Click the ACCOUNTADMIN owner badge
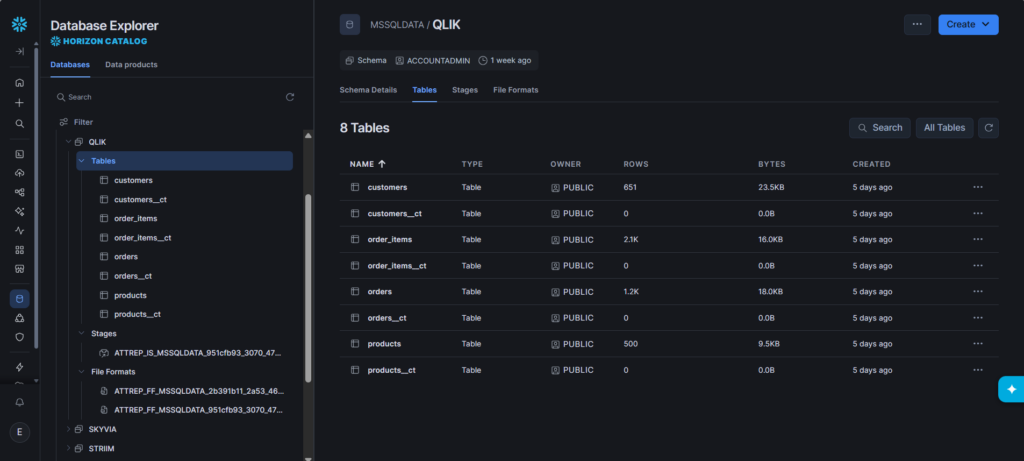The height and width of the screenshot is (461, 1024). [433, 60]
